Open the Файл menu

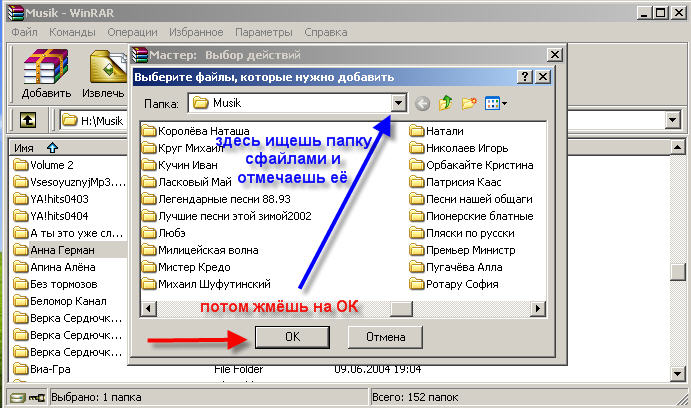click(x=24, y=32)
